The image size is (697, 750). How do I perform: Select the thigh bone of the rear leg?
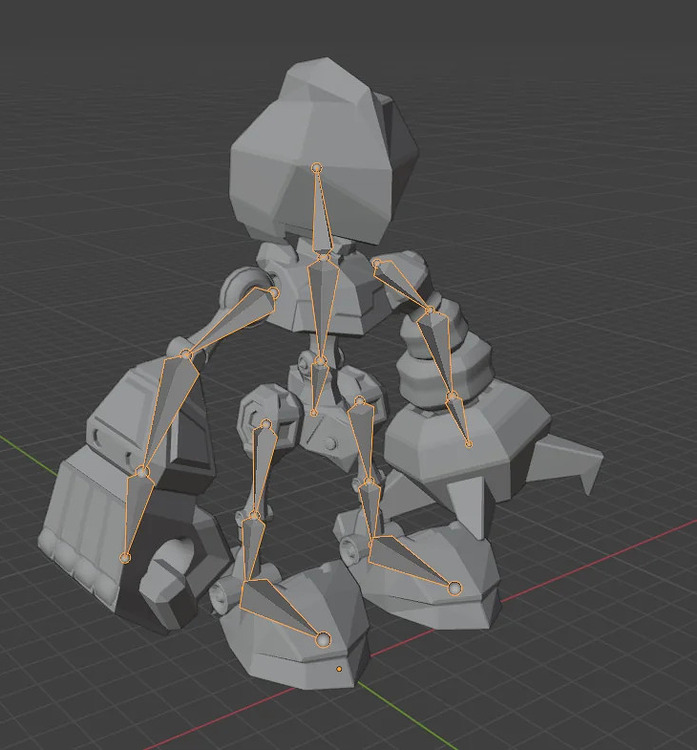[x=361, y=438]
